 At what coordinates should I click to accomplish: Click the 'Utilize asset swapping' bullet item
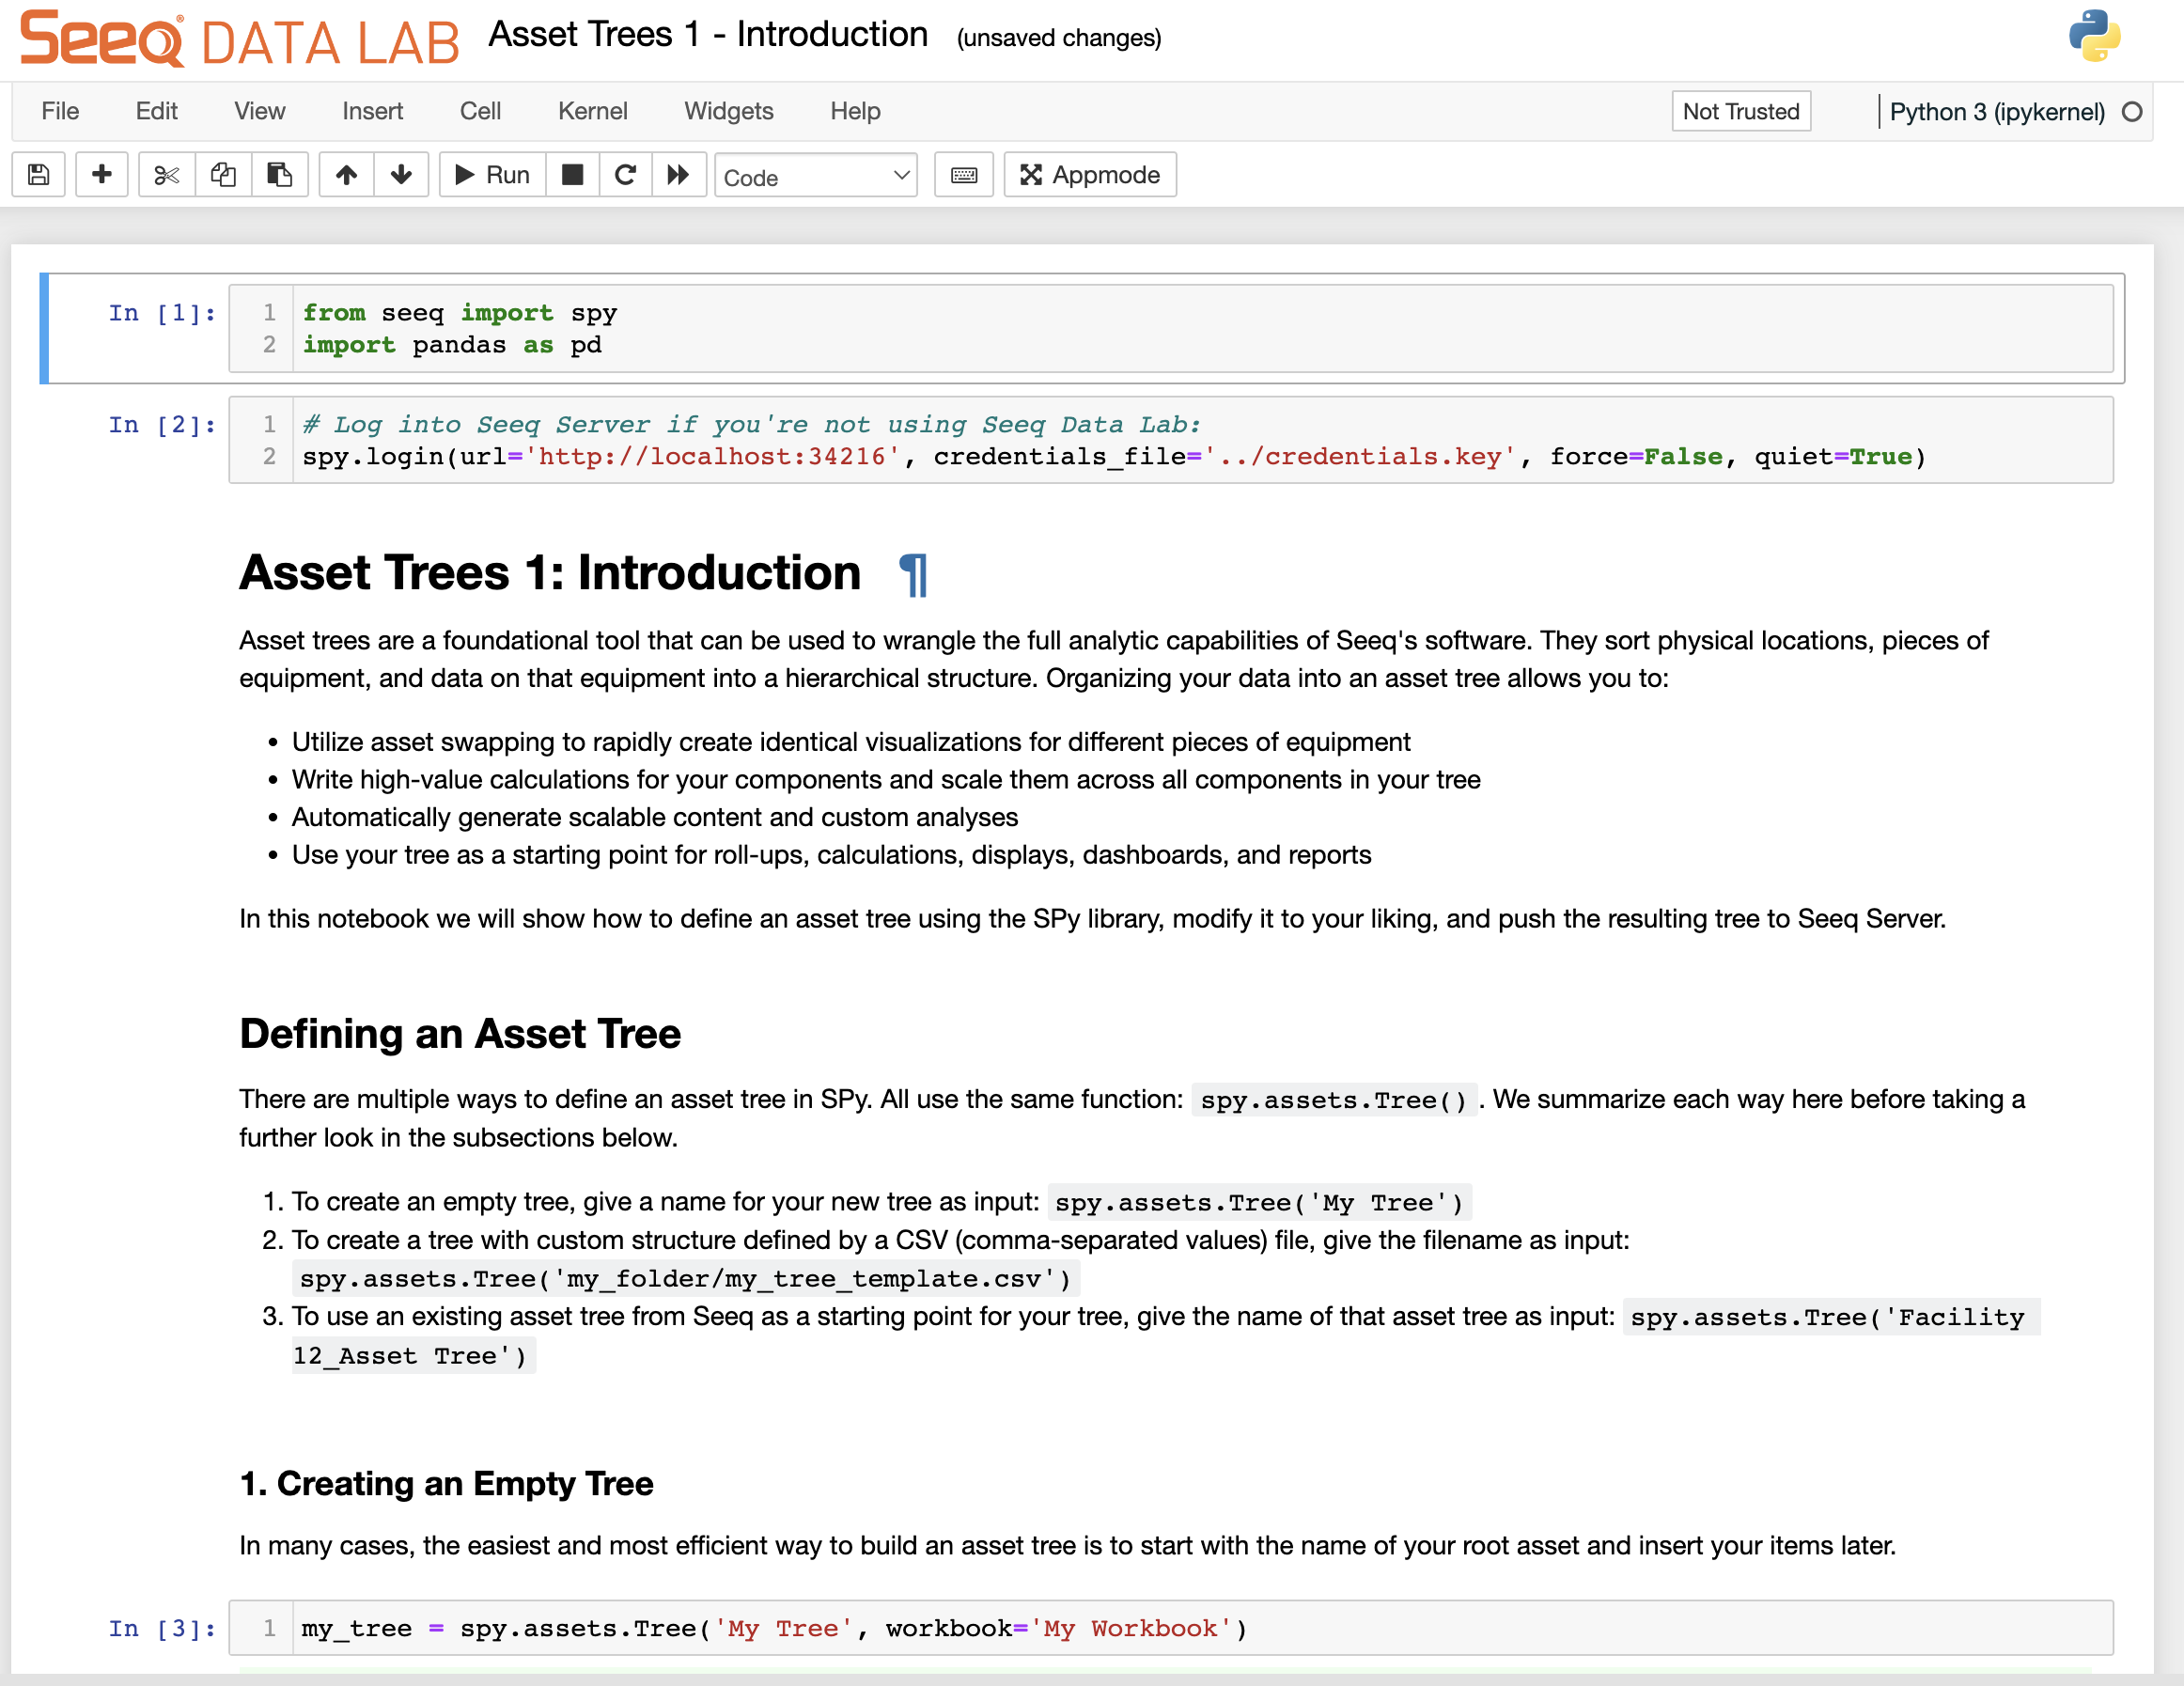[851, 742]
